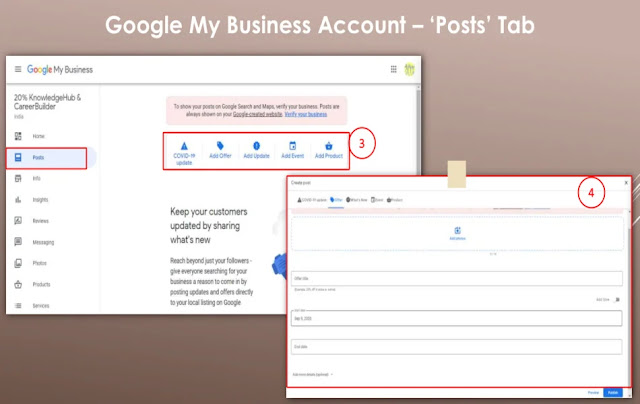Image resolution: width=640 pixels, height=404 pixels.
Task: Click the 20% KnowledgeHub & CareerBuilder business name
Action: (47, 102)
